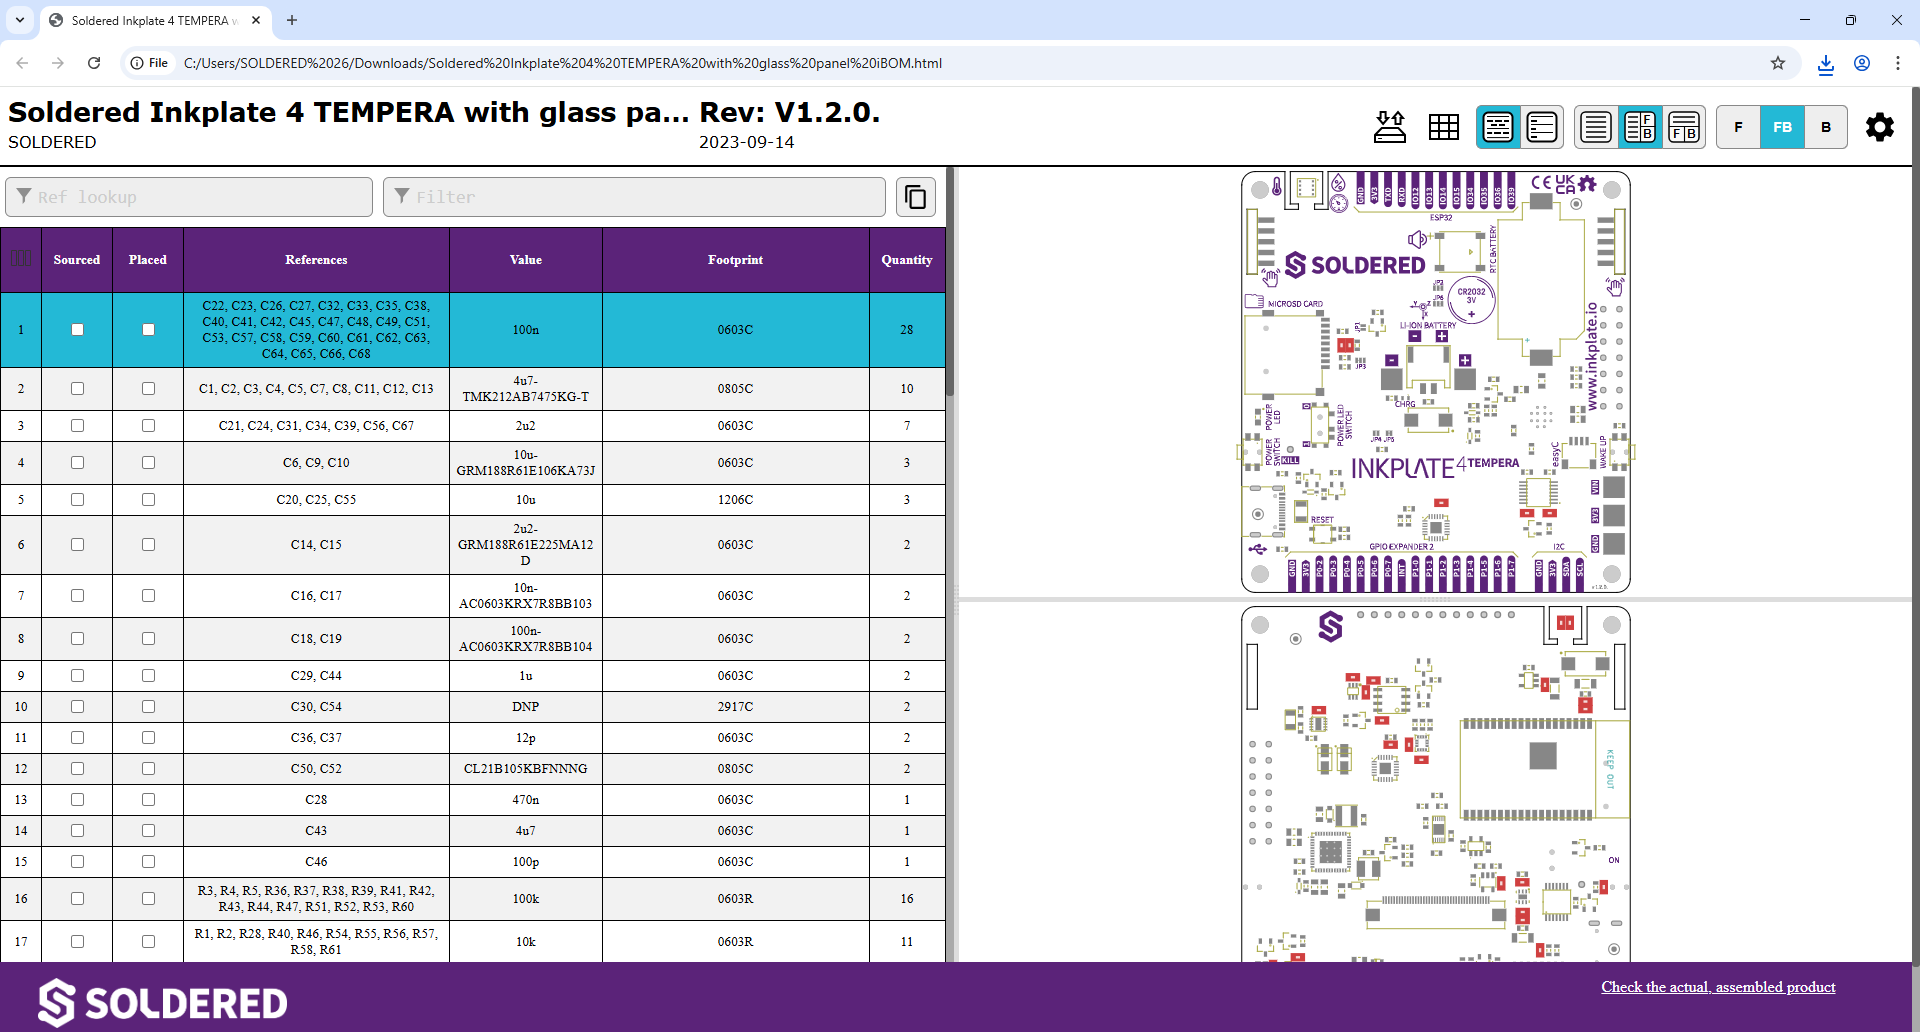Sort table by Quantity column header
The height and width of the screenshot is (1032, 1920).
[x=906, y=260]
